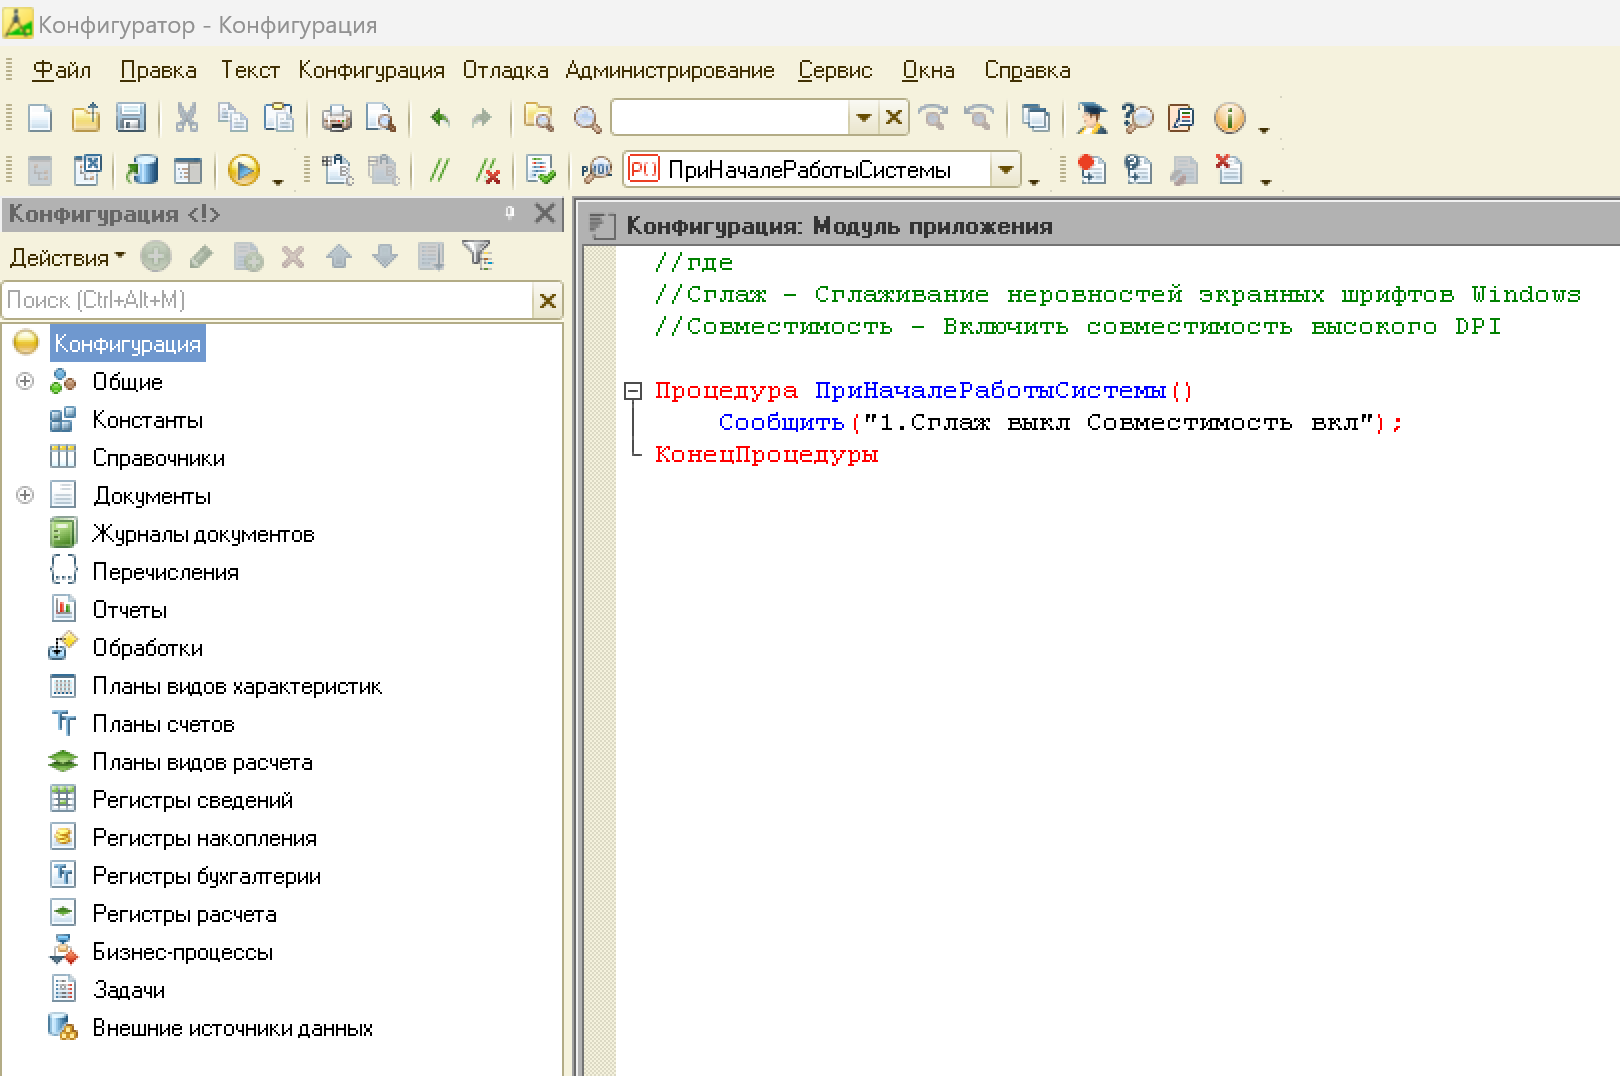Screen dimensions: 1620x1076
Task: Select Регистры сведений in the tree
Action: [192, 800]
